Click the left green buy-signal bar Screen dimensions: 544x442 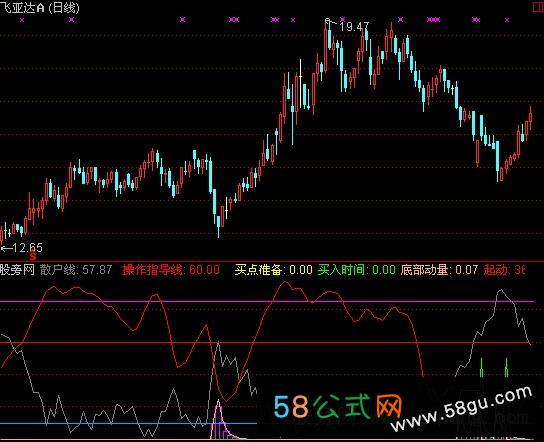(x=481, y=367)
